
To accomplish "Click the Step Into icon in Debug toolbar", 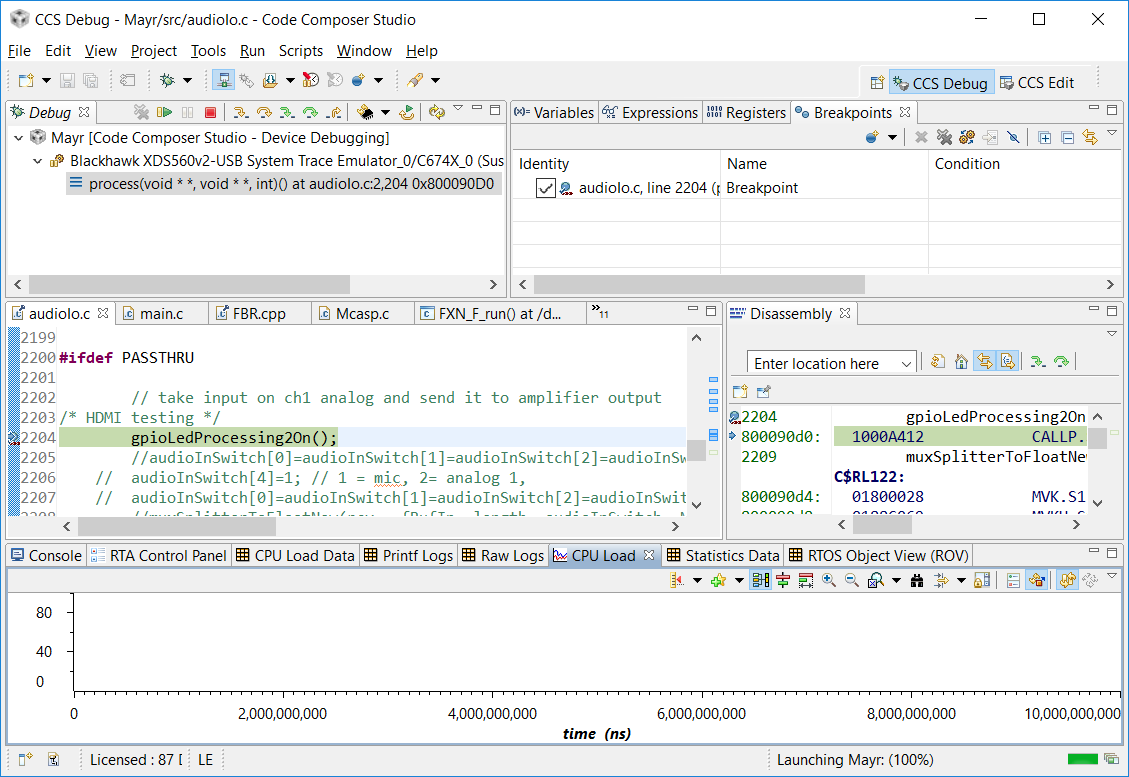I will [x=241, y=113].
